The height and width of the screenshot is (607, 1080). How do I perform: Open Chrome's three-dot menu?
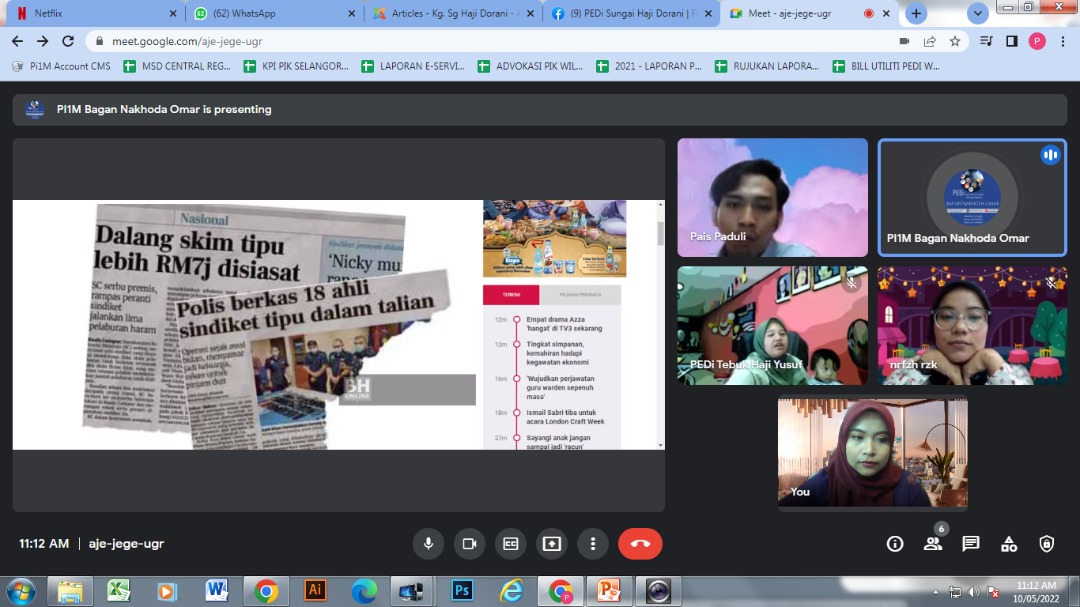coord(1063,41)
